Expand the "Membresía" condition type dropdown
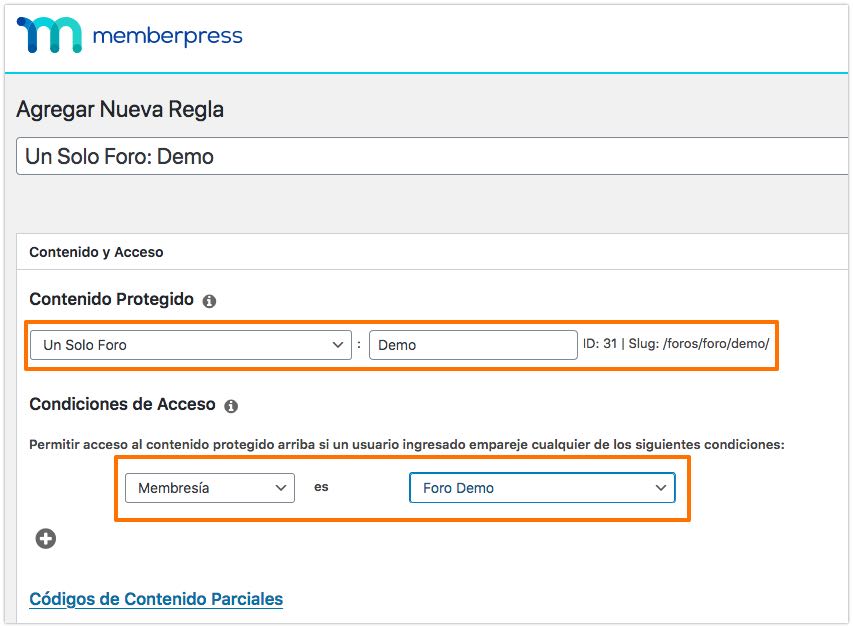 209,488
